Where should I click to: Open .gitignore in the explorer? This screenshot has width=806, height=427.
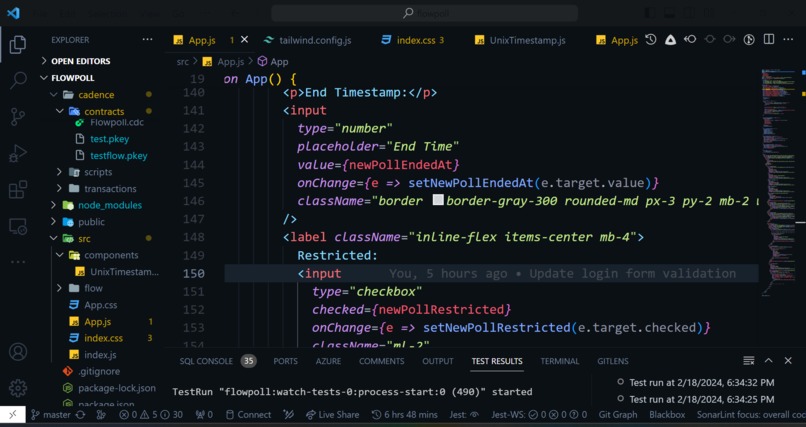pos(99,371)
